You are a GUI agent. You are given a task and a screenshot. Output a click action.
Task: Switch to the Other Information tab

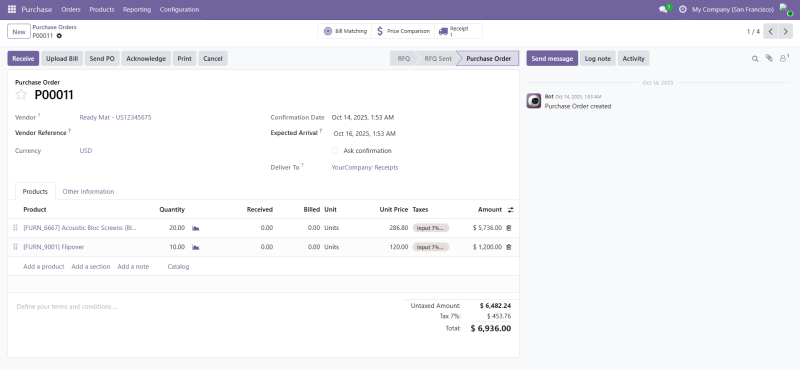88,191
